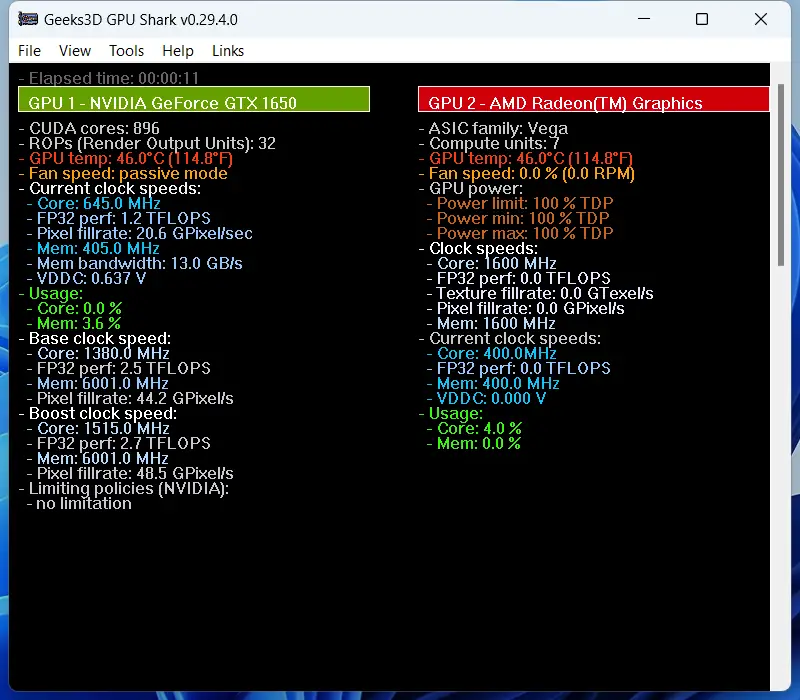The width and height of the screenshot is (800, 700).
Task: Select the GPU 1 NVIDIA GeForce GTX 1650 header
Action: [x=194, y=99]
